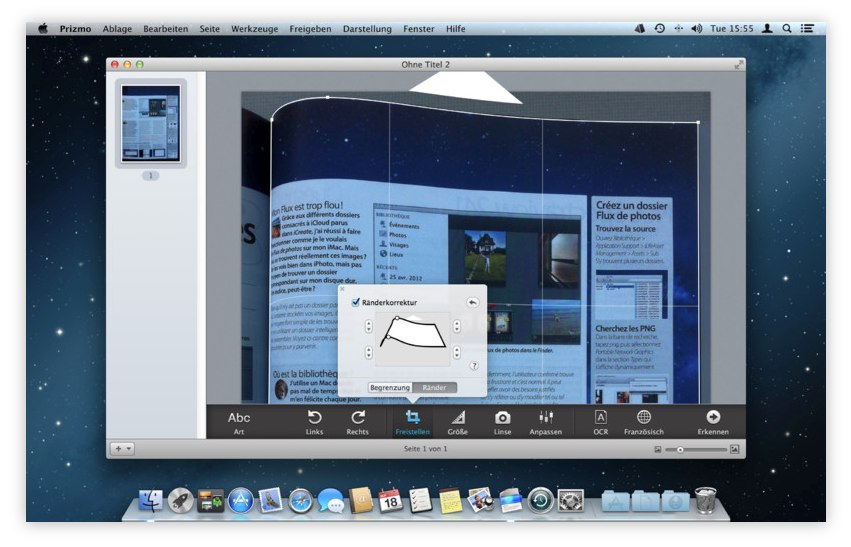Select the OCR mode icon
Screen dimensions: 851x547
600,420
